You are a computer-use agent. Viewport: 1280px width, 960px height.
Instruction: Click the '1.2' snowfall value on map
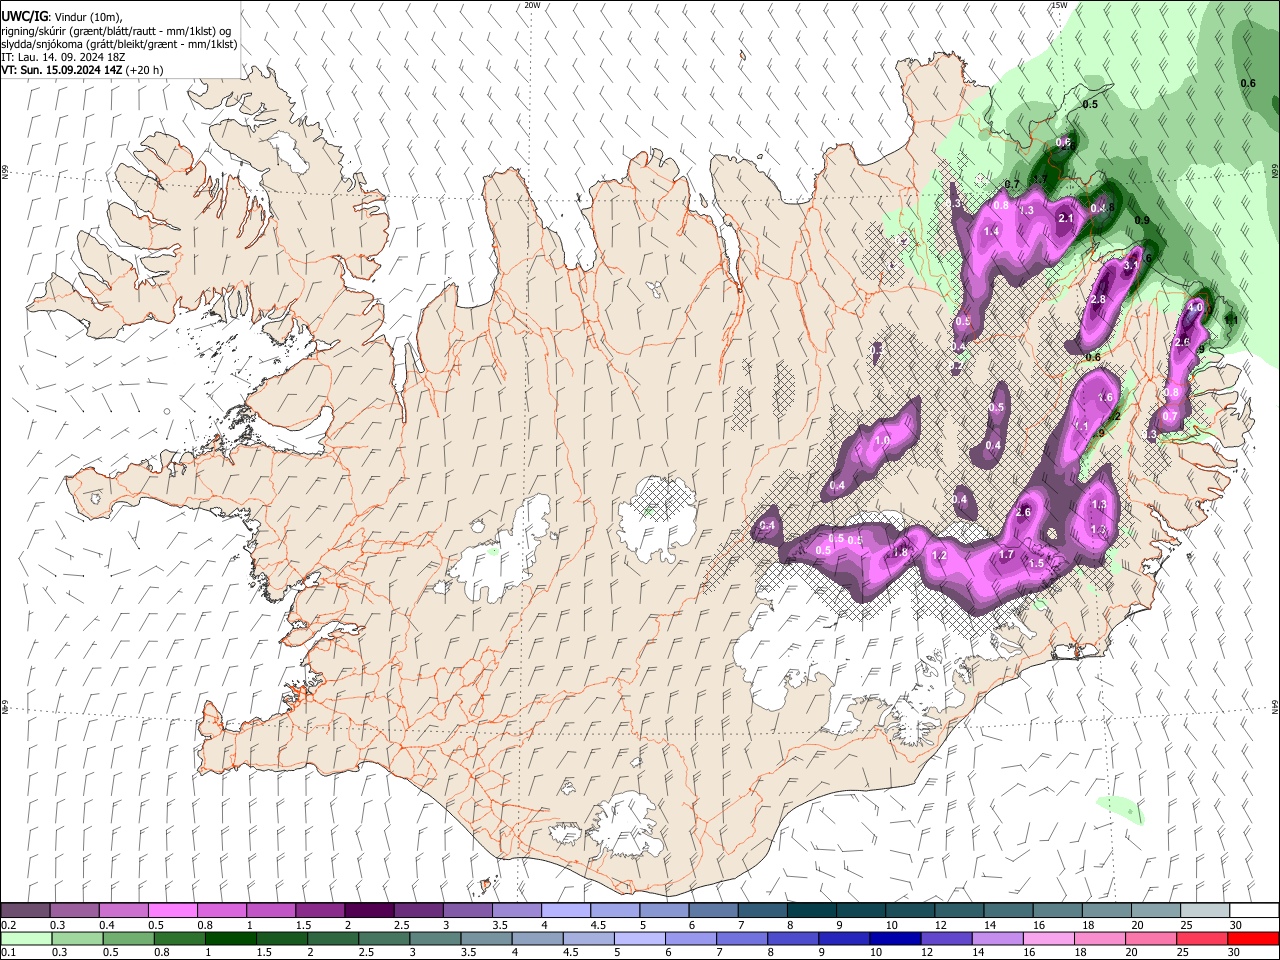pos(939,555)
